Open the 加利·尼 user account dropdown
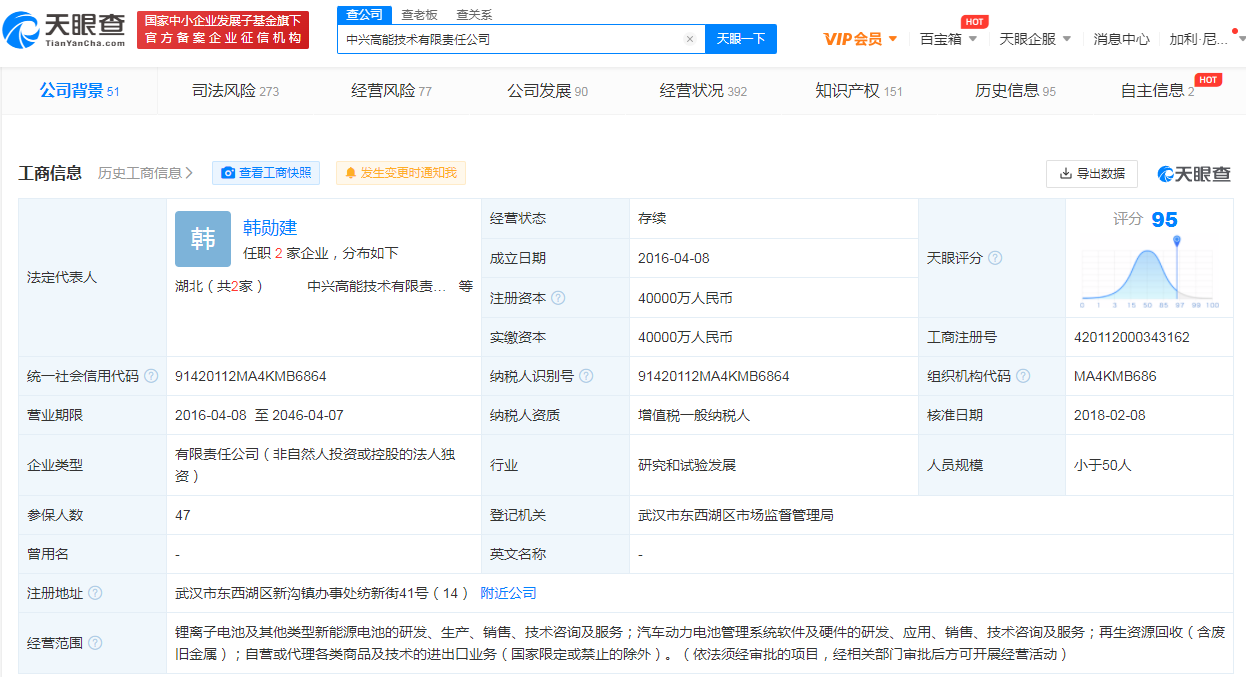Screen dimensions: 1246x677 tap(1207, 39)
